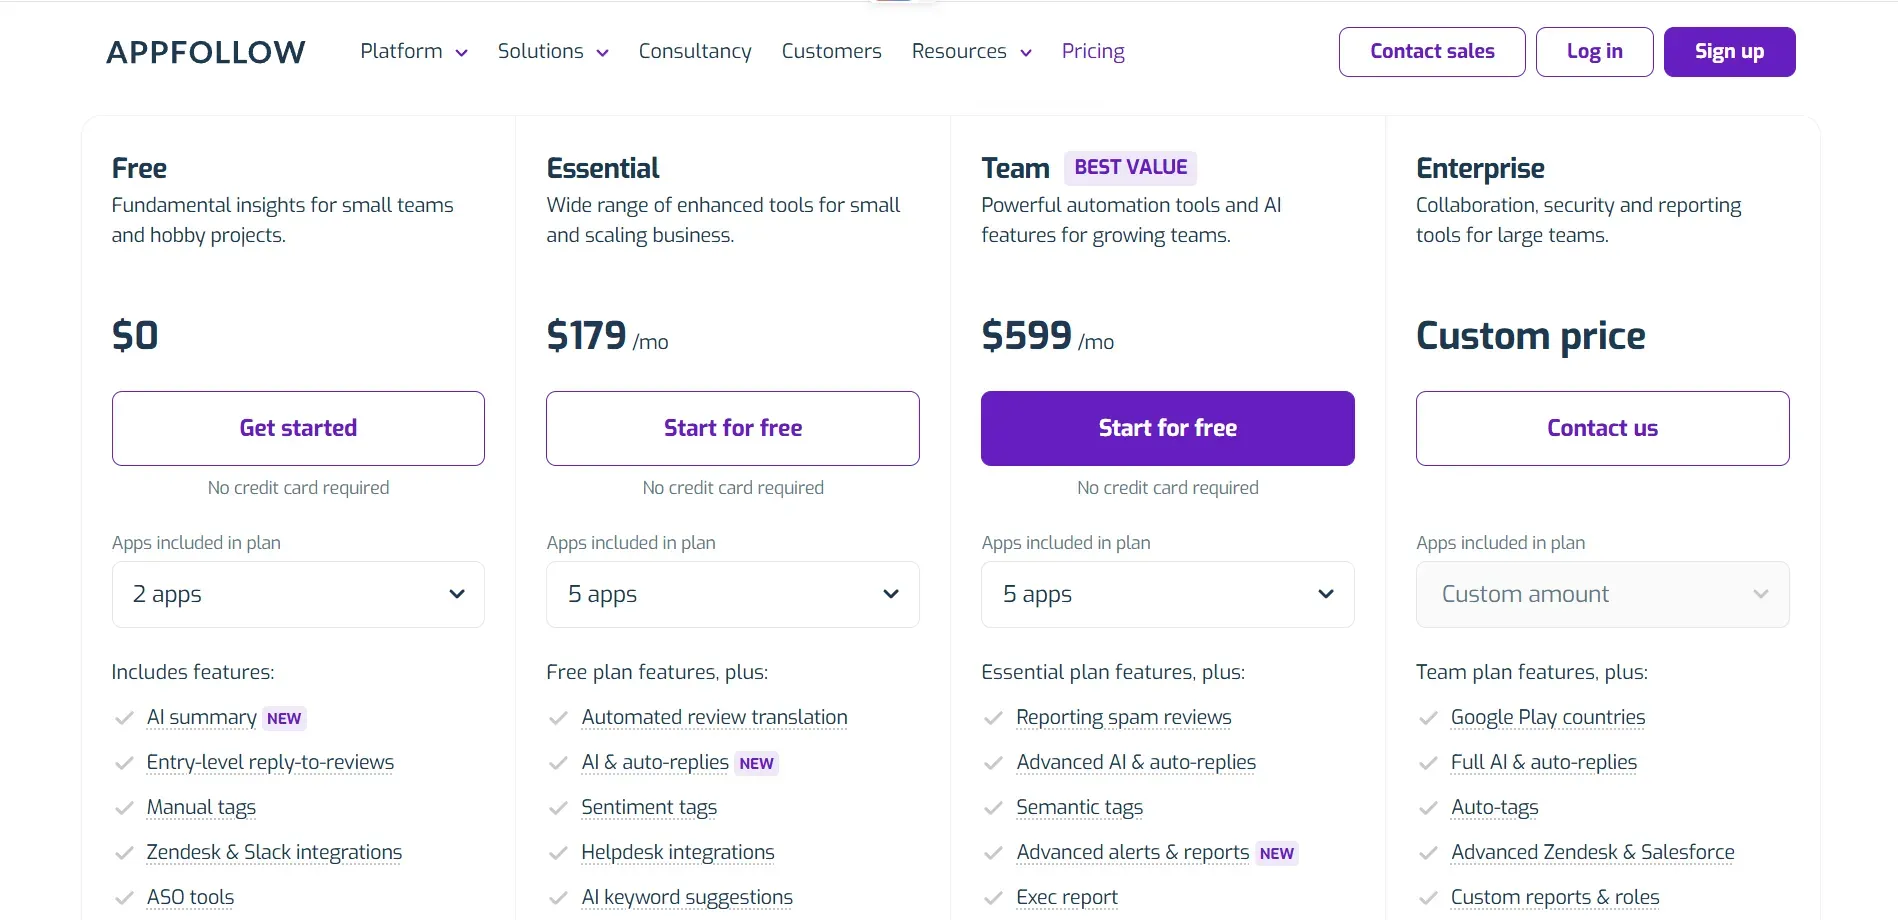Screen dimensions: 1898x920
Task: Click the Sign up button
Action: tap(1729, 52)
